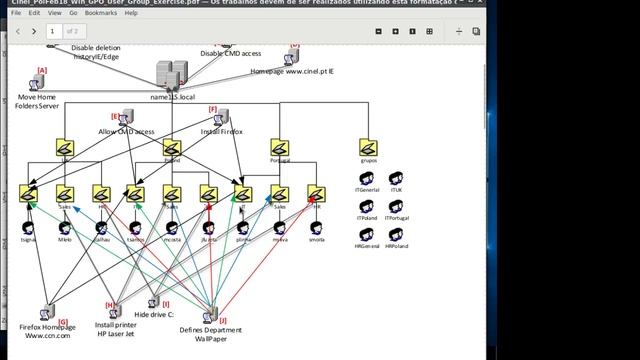Click the 'Firefox Homepage Www.ccn.com' label
The height and width of the screenshot is (360, 640).
coord(47,331)
